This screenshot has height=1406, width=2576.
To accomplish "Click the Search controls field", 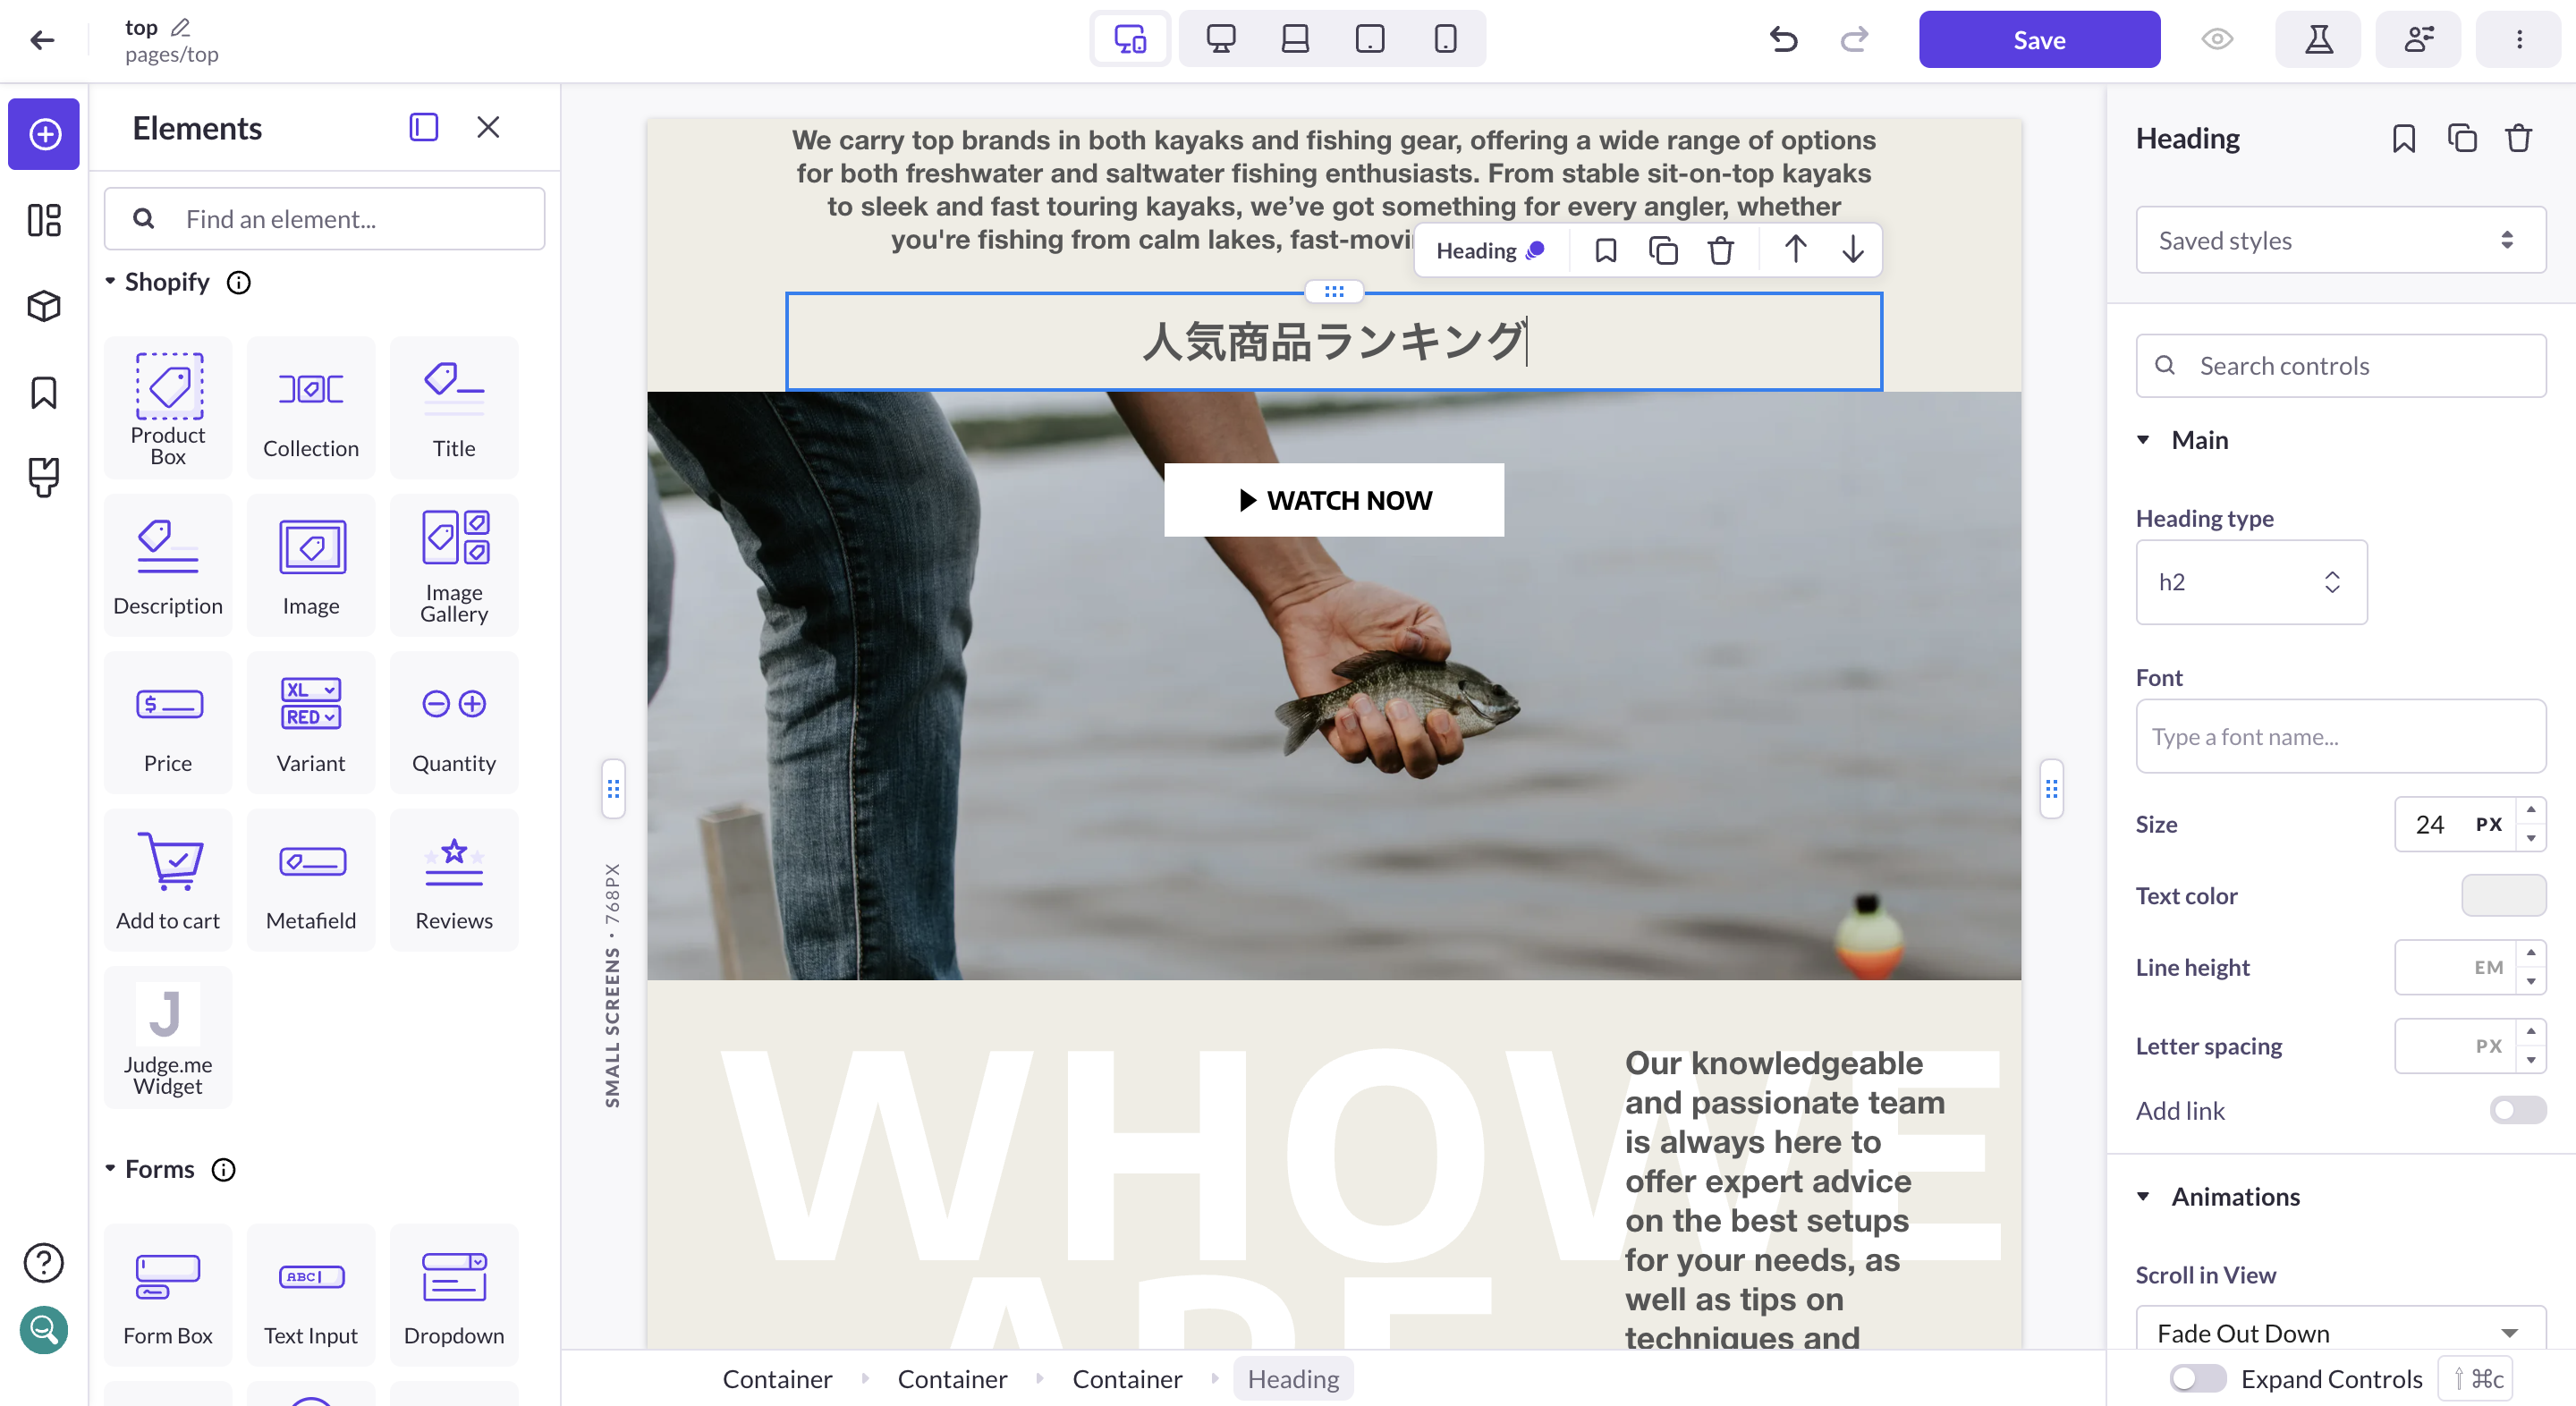I will pyautogui.click(x=2340, y=366).
